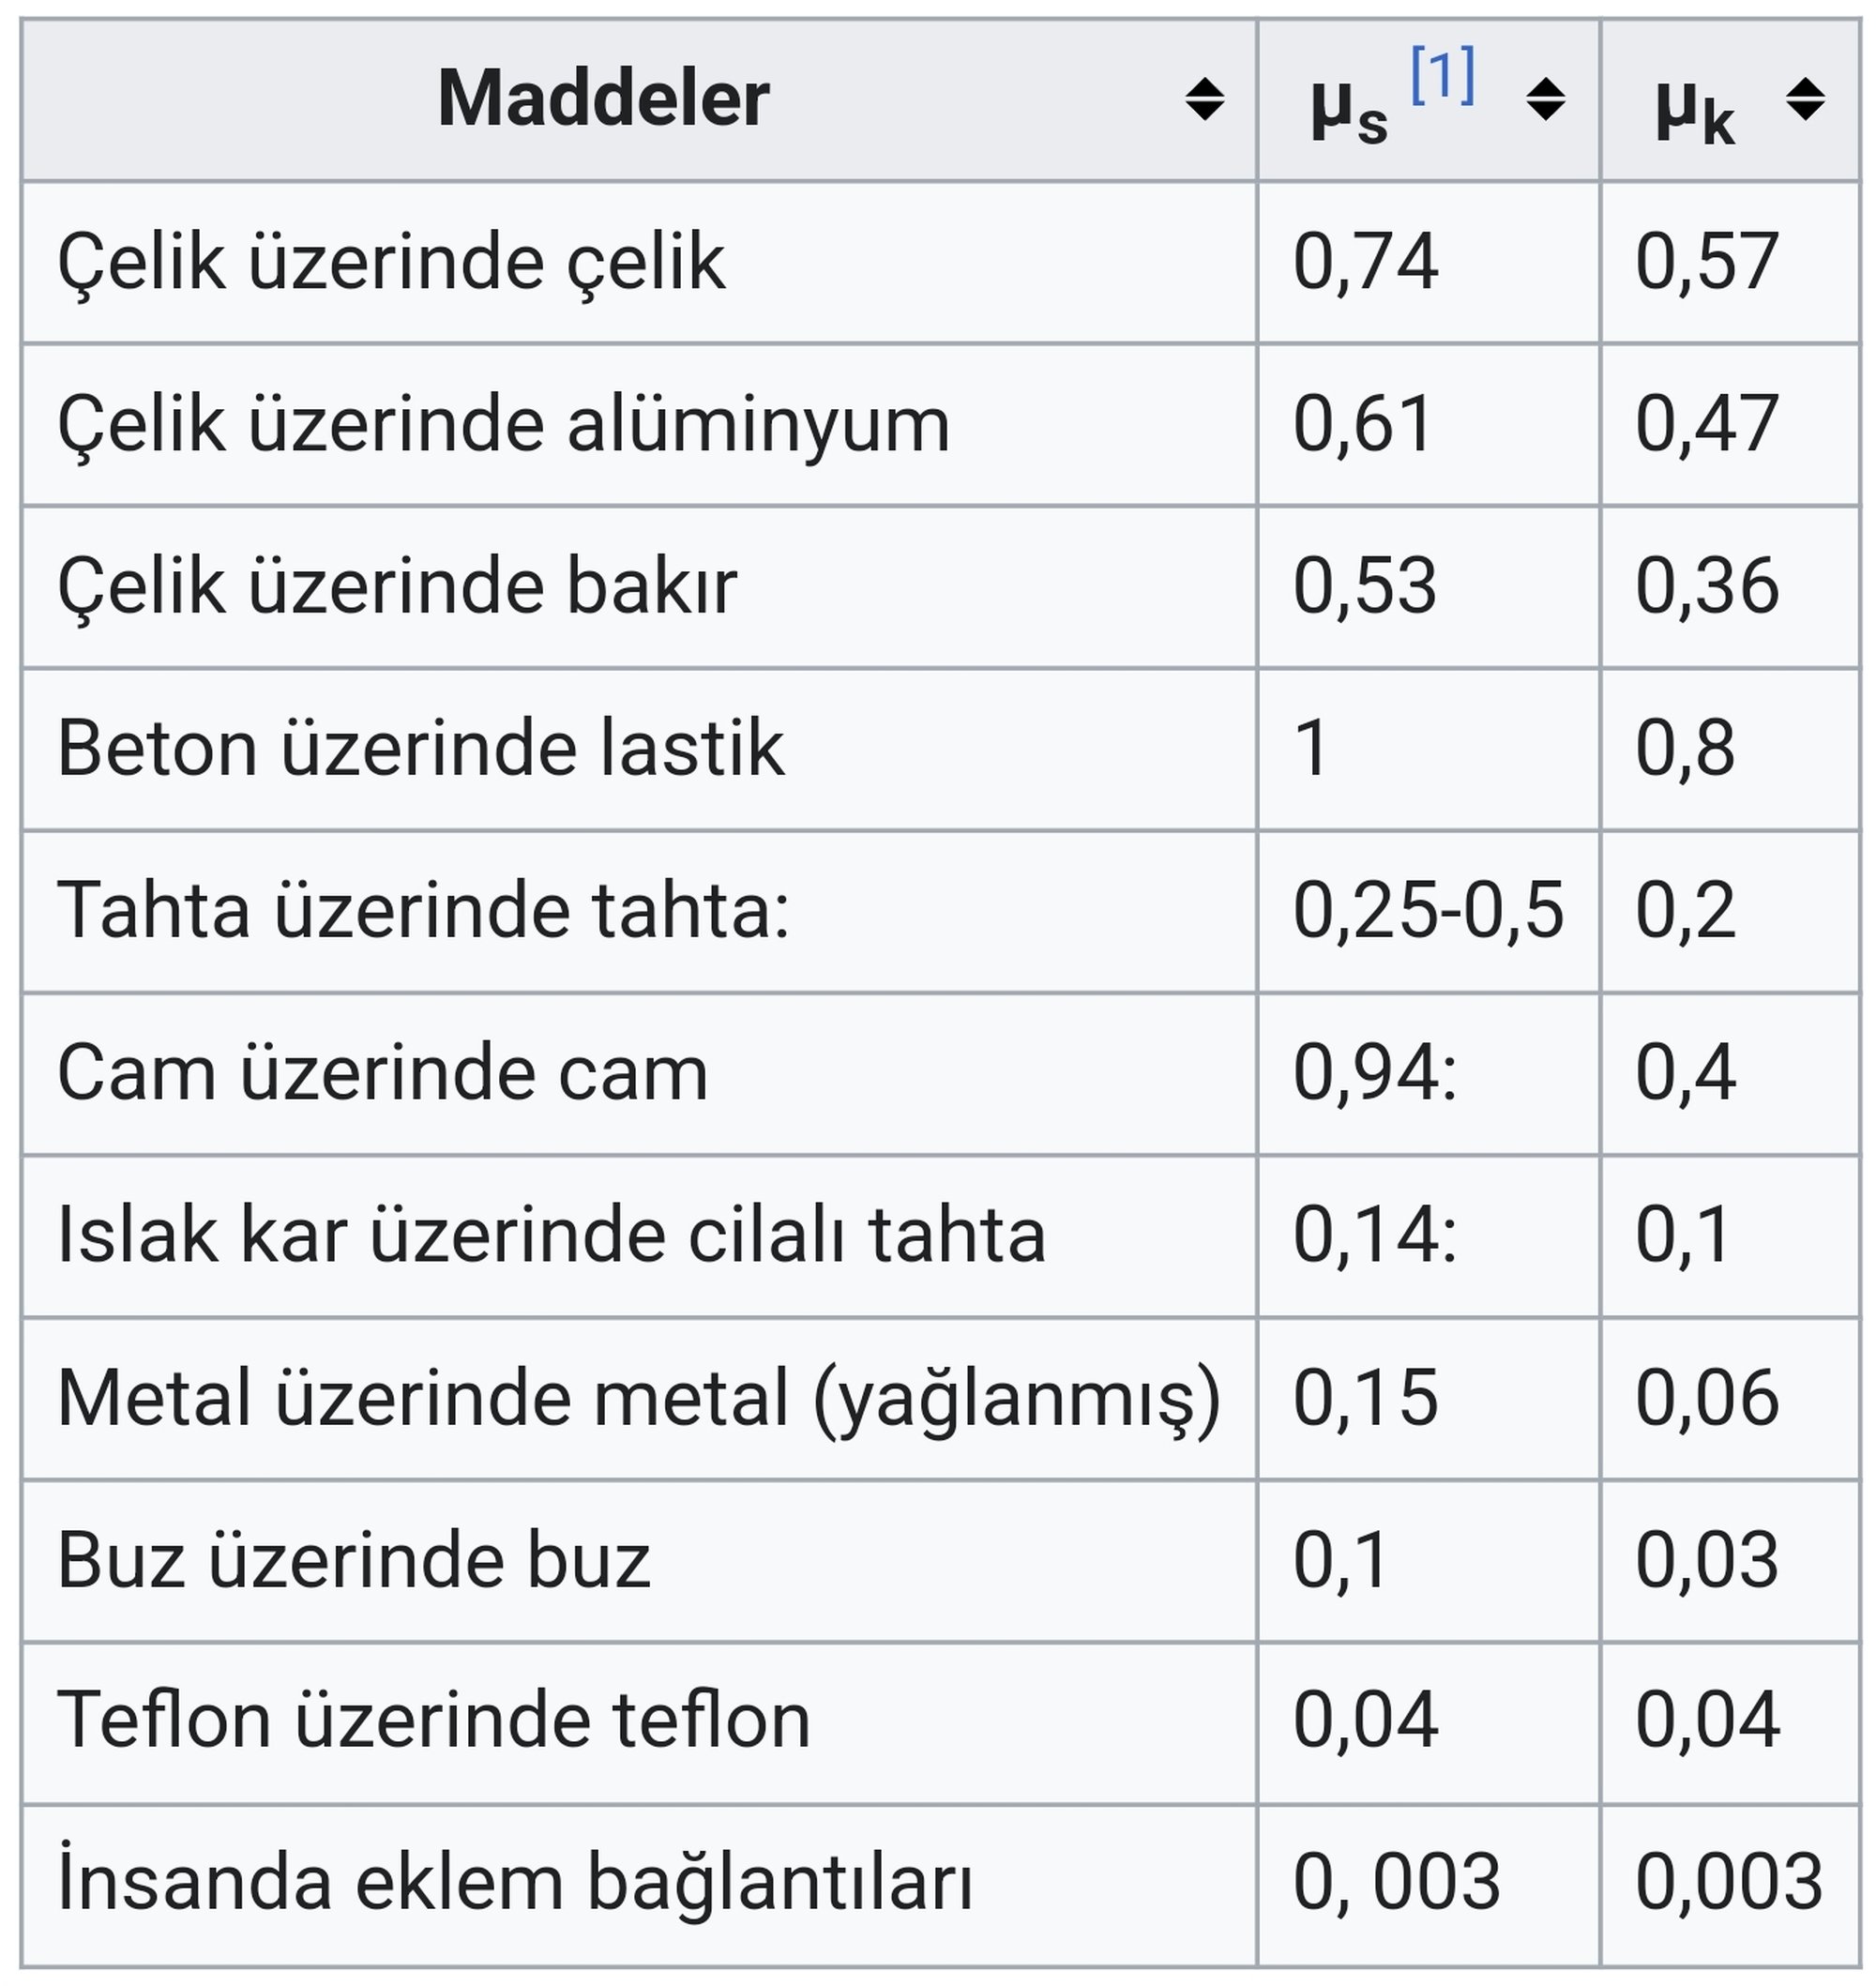Click the 0,57 kinetic friction value
The height and width of the screenshot is (1986, 1876).
(x=1706, y=263)
